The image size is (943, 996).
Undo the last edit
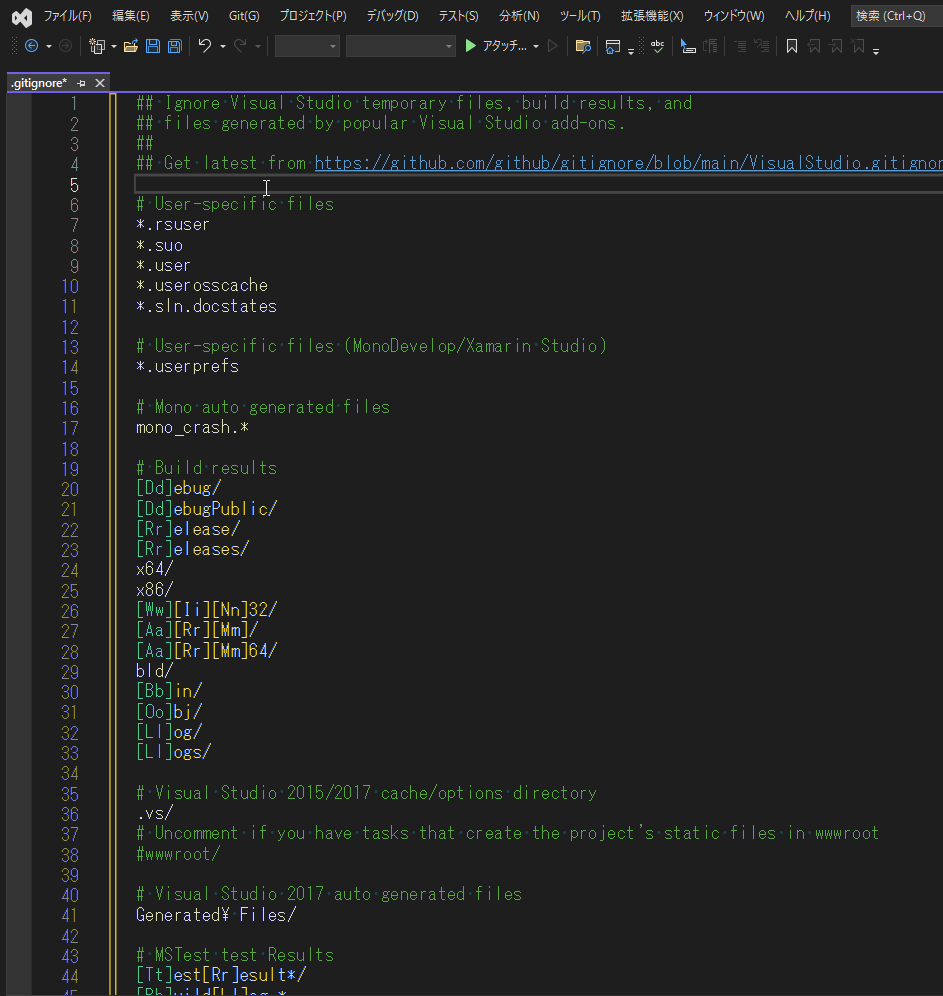point(204,46)
